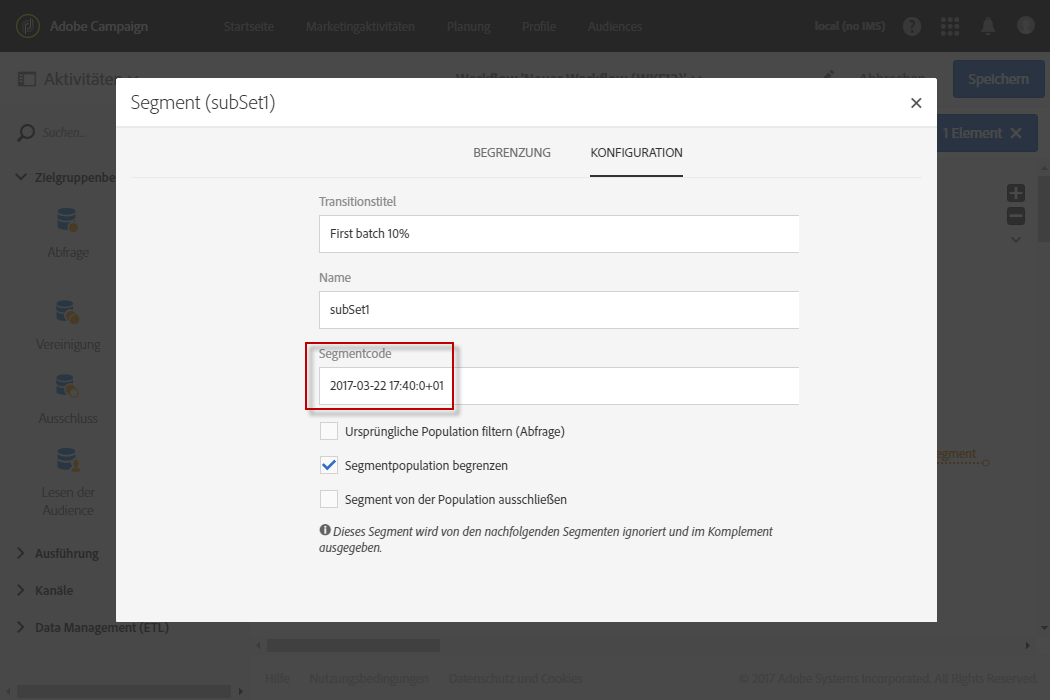Click the Segmentcode input field
This screenshot has width=1050, height=700.
558,386
